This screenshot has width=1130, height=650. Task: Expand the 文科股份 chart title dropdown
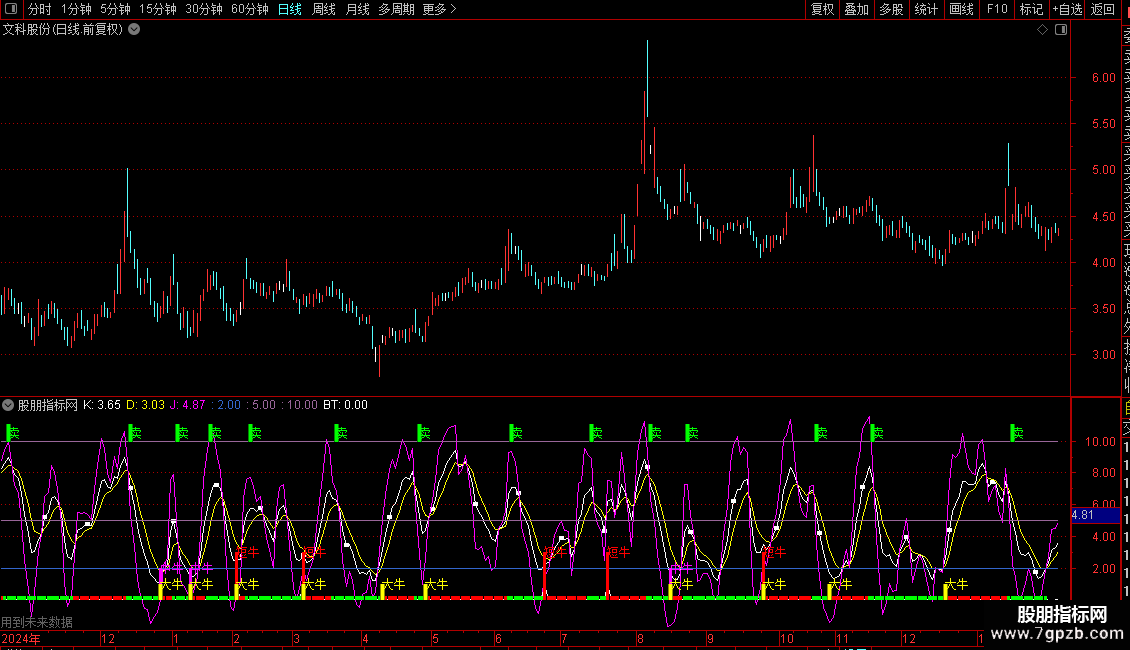pos(134,30)
